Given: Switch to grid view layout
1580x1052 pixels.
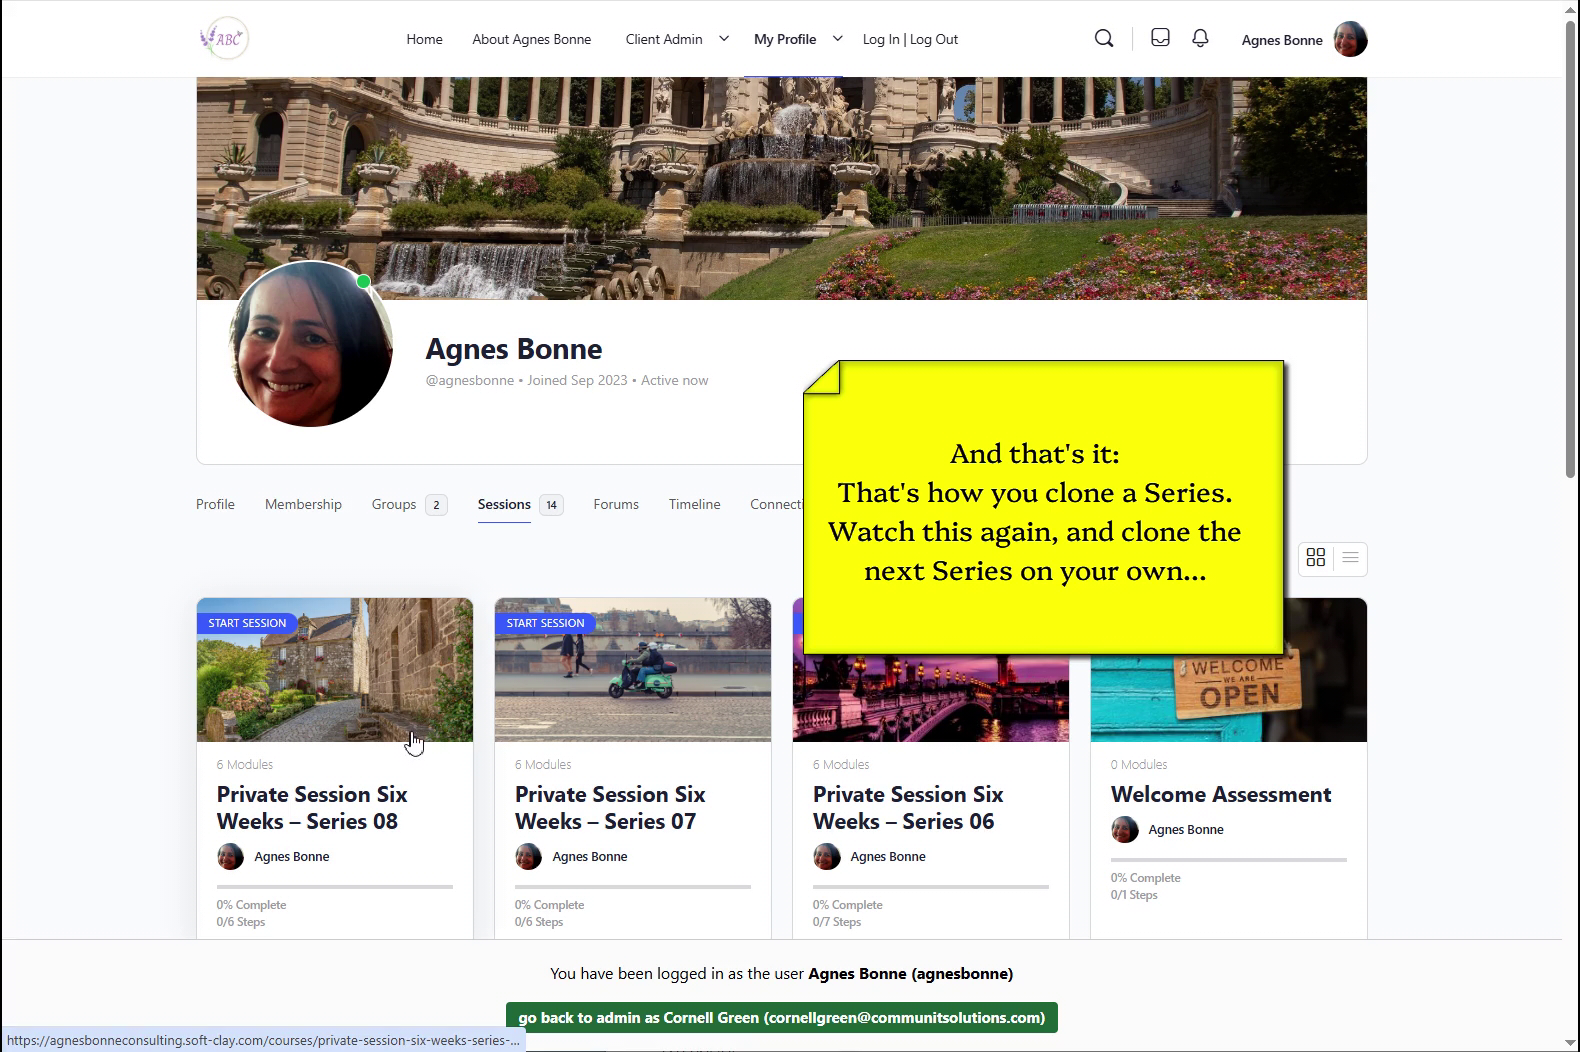Looking at the screenshot, I should [x=1316, y=558].
